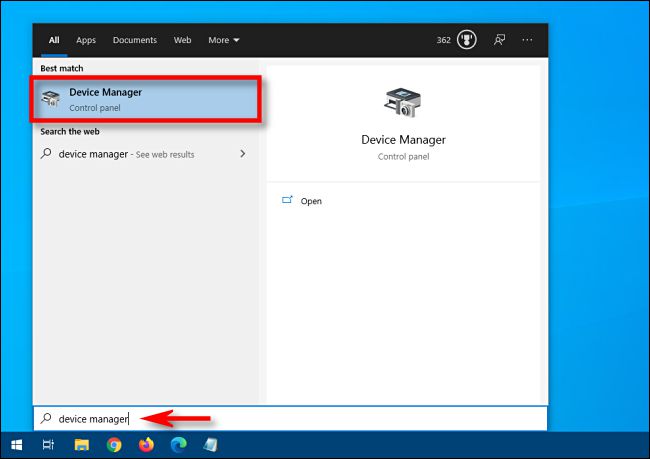
Task: Open Task View from the taskbar
Action: click(48, 444)
